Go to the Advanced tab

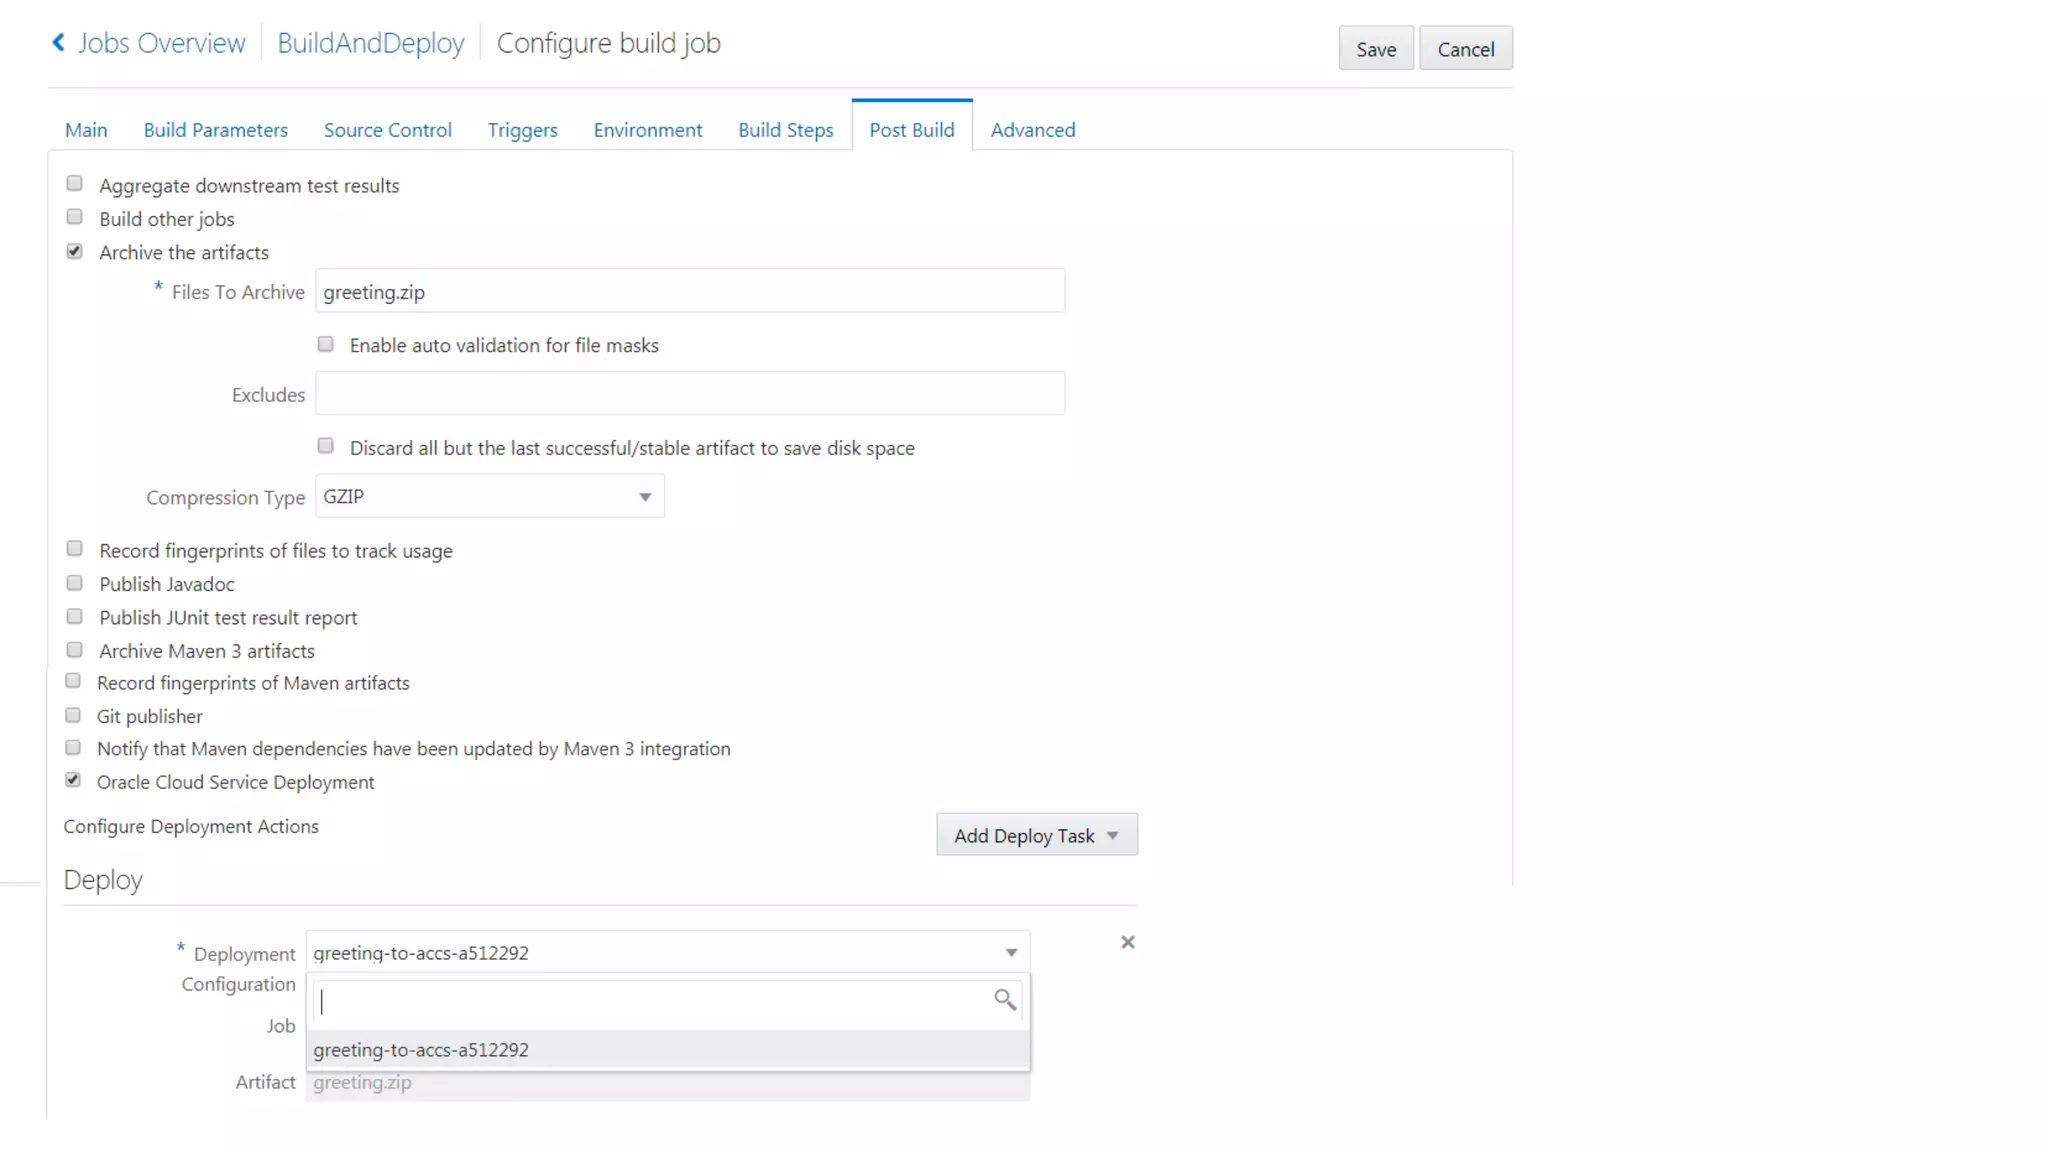(1032, 130)
